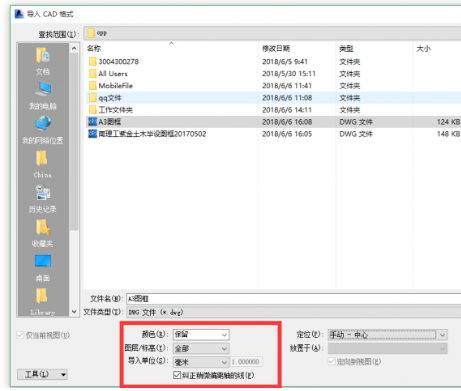Screen dimensions: 461x391
Task: Click the date 2018/6/6 16:08
Action: coord(287,122)
